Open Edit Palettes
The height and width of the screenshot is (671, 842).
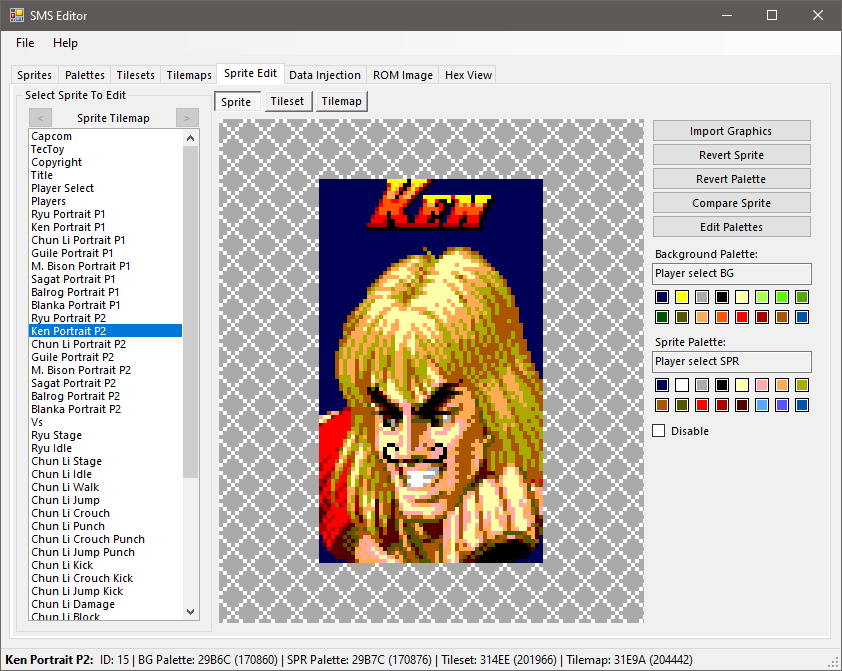(731, 227)
